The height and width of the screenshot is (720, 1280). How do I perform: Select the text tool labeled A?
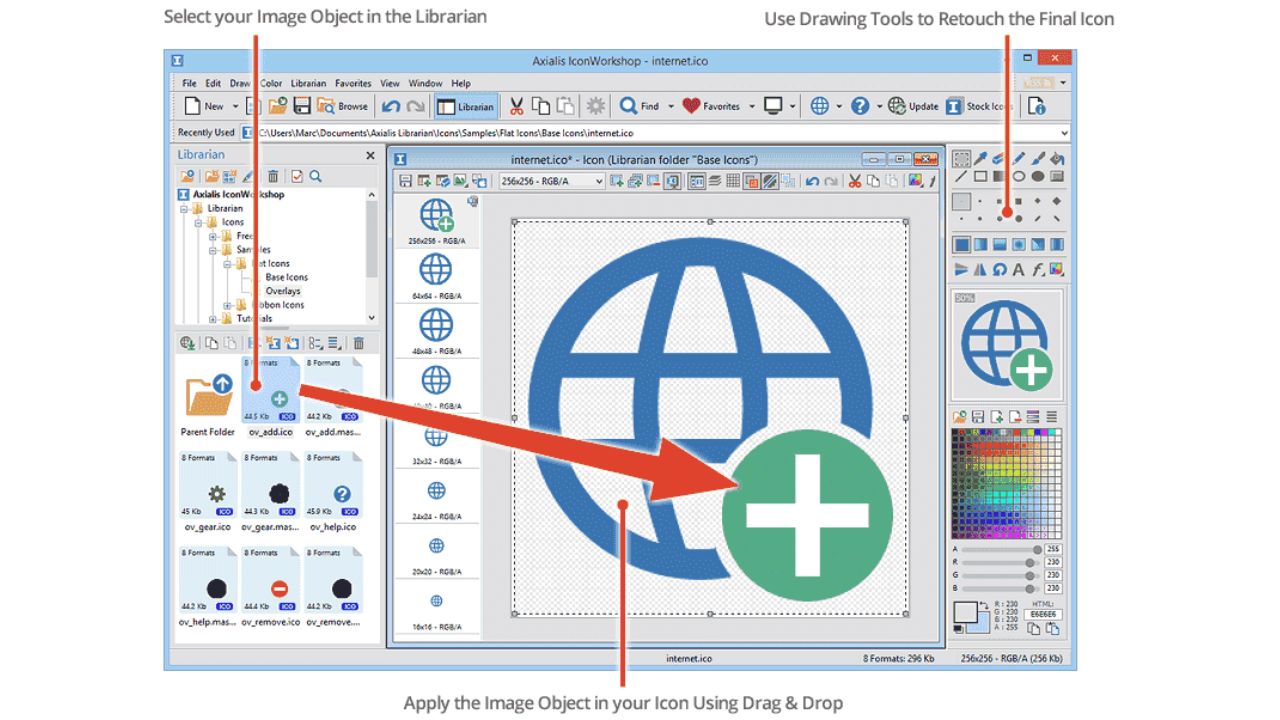(1018, 269)
